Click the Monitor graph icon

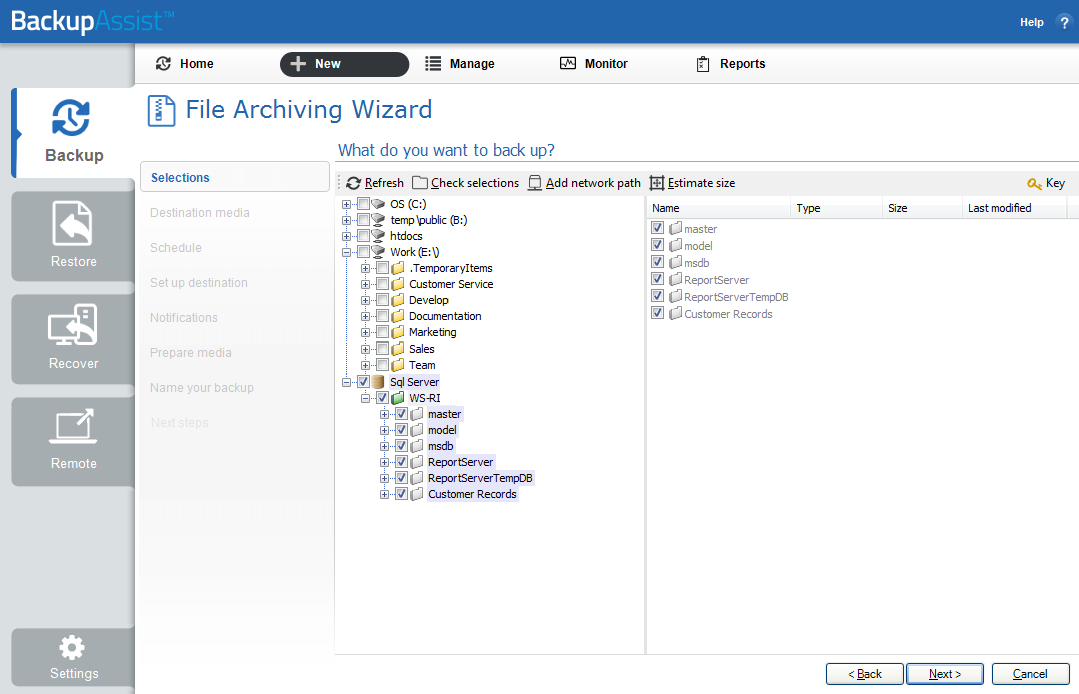[568, 63]
